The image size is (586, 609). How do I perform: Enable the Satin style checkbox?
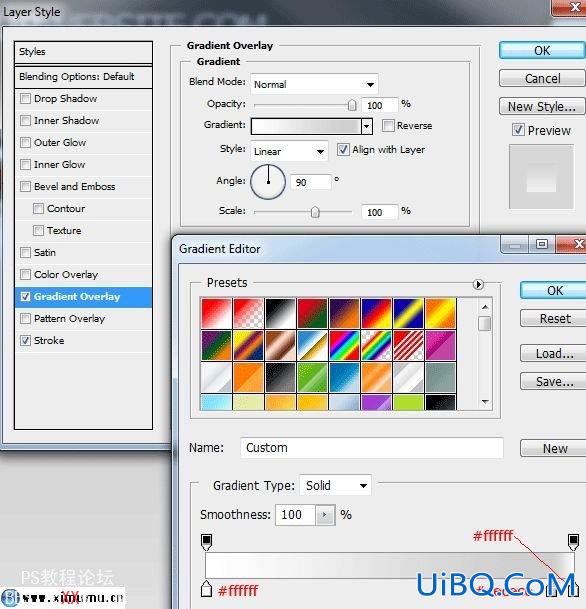(x=25, y=252)
